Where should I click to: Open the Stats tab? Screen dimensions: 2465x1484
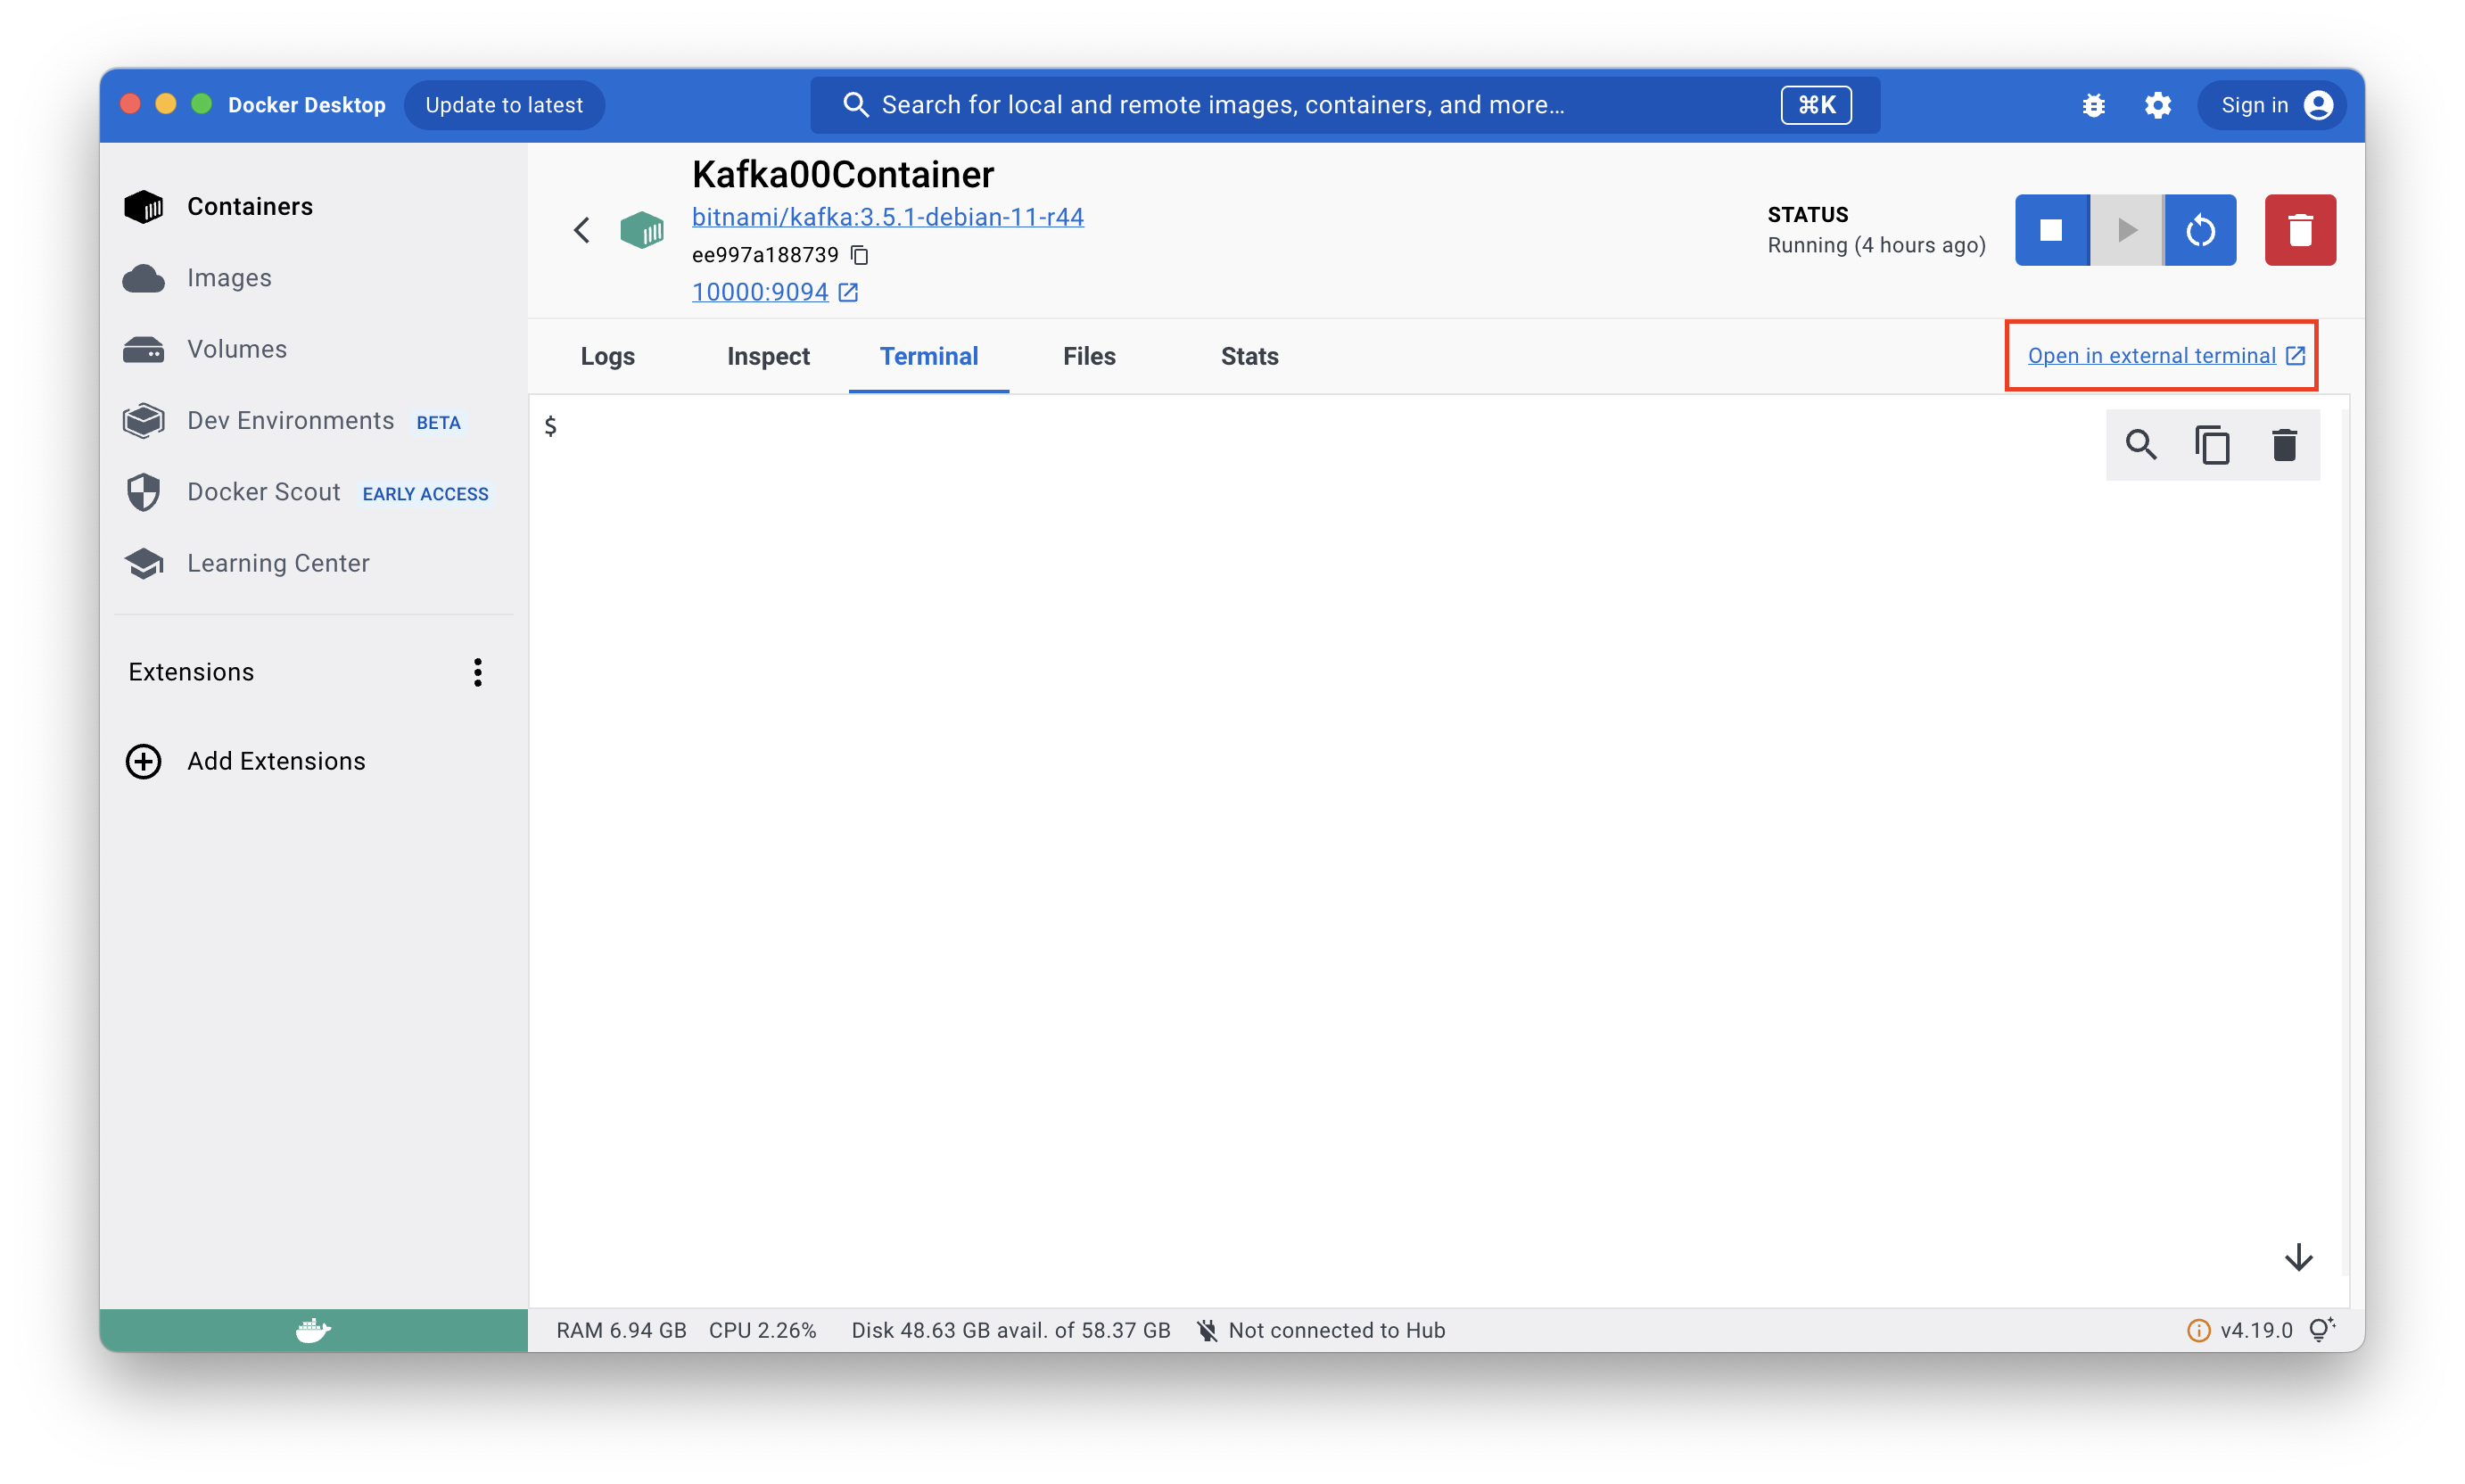1249,356
